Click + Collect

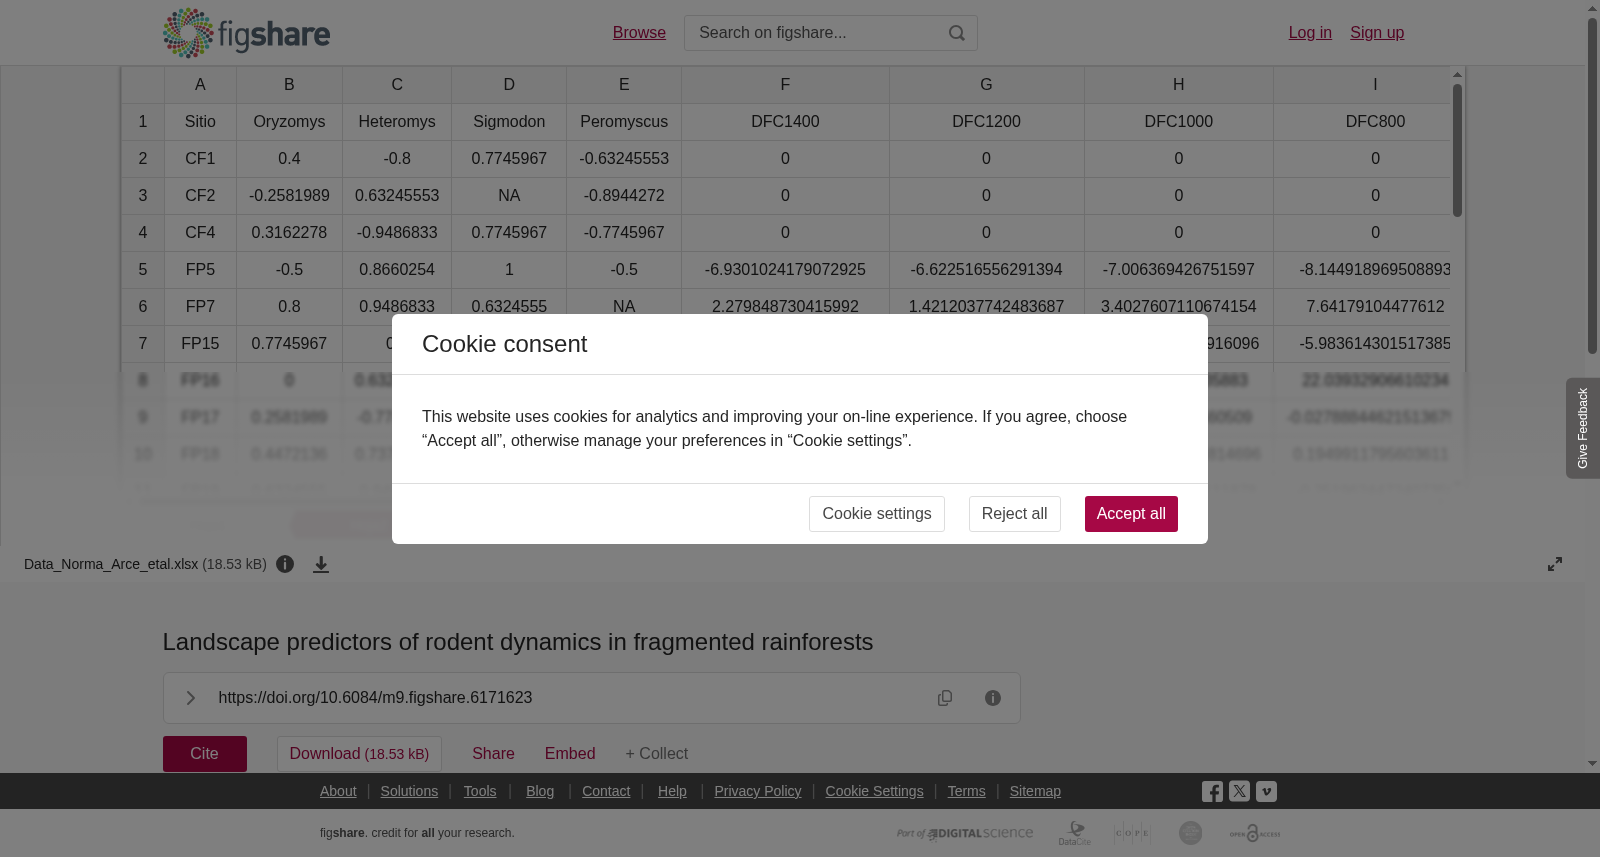[x=657, y=754]
